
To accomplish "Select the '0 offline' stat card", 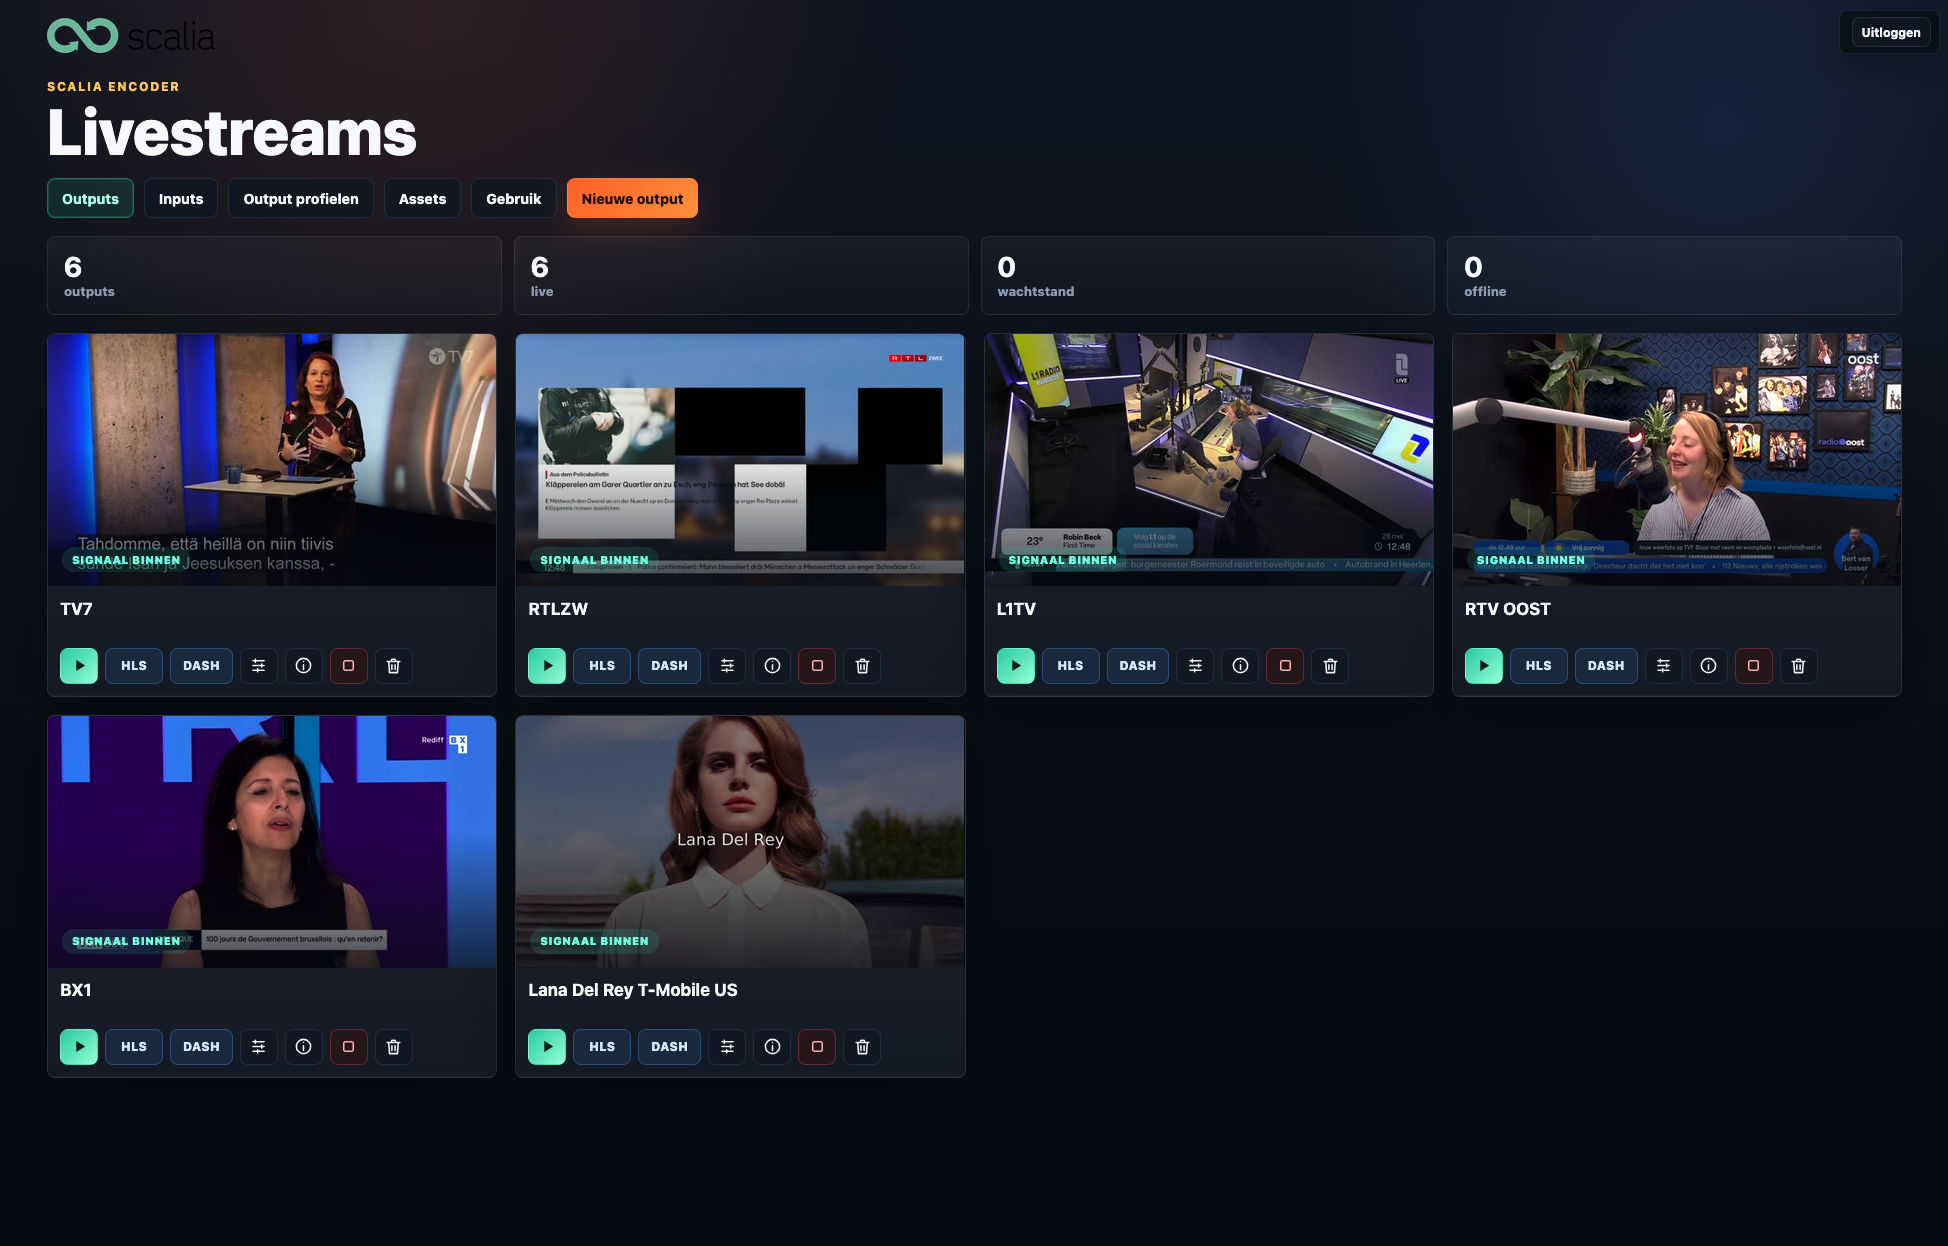I will pos(1675,276).
